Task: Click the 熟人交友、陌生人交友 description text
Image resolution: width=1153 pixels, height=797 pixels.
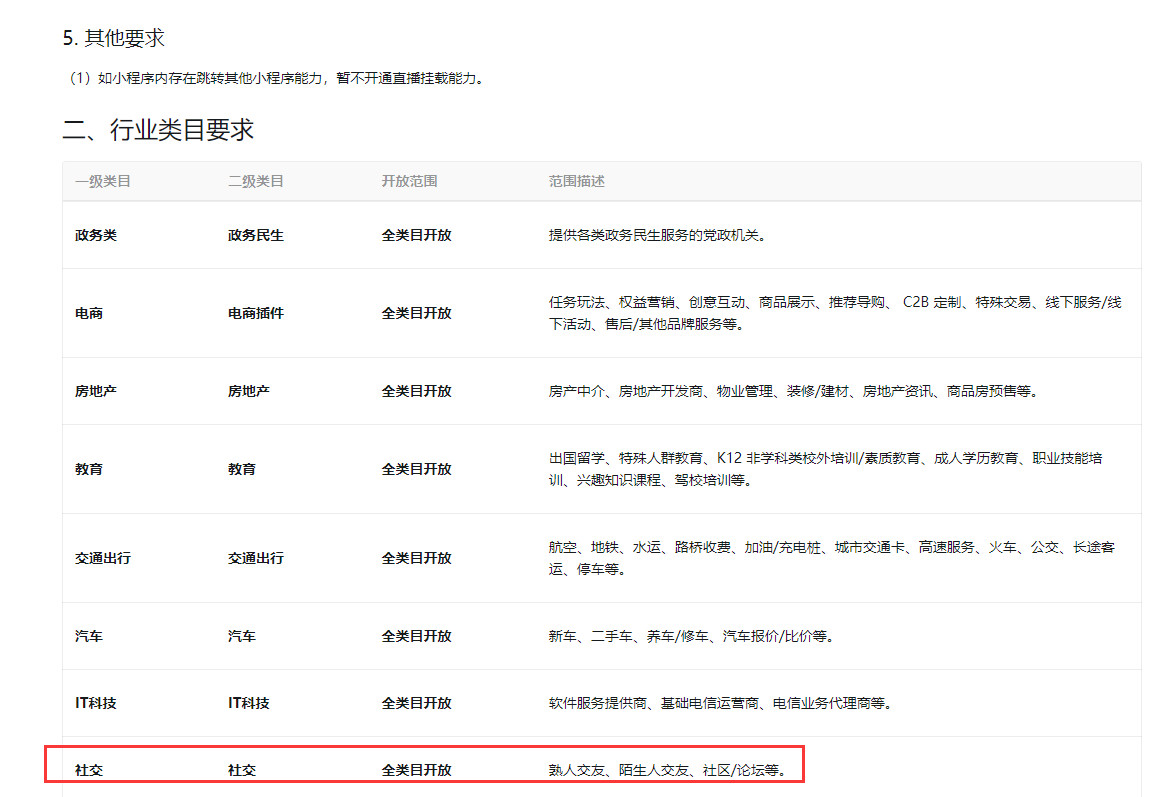Action: (x=667, y=770)
